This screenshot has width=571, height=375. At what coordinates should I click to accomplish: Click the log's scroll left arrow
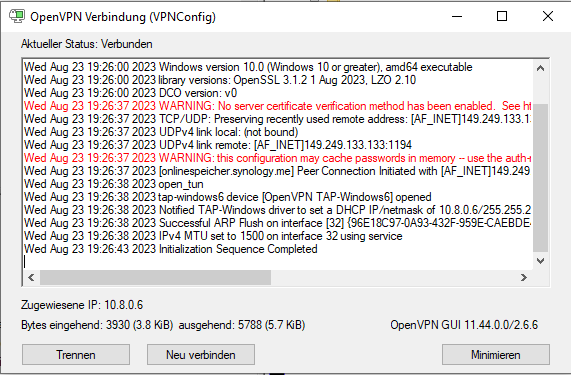pyautogui.click(x=31, y=277)
